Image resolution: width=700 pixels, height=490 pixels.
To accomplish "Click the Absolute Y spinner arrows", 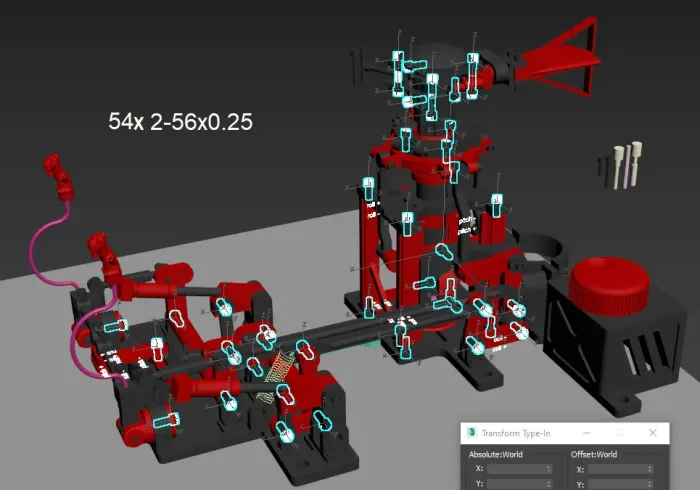I will click(549, 484).
